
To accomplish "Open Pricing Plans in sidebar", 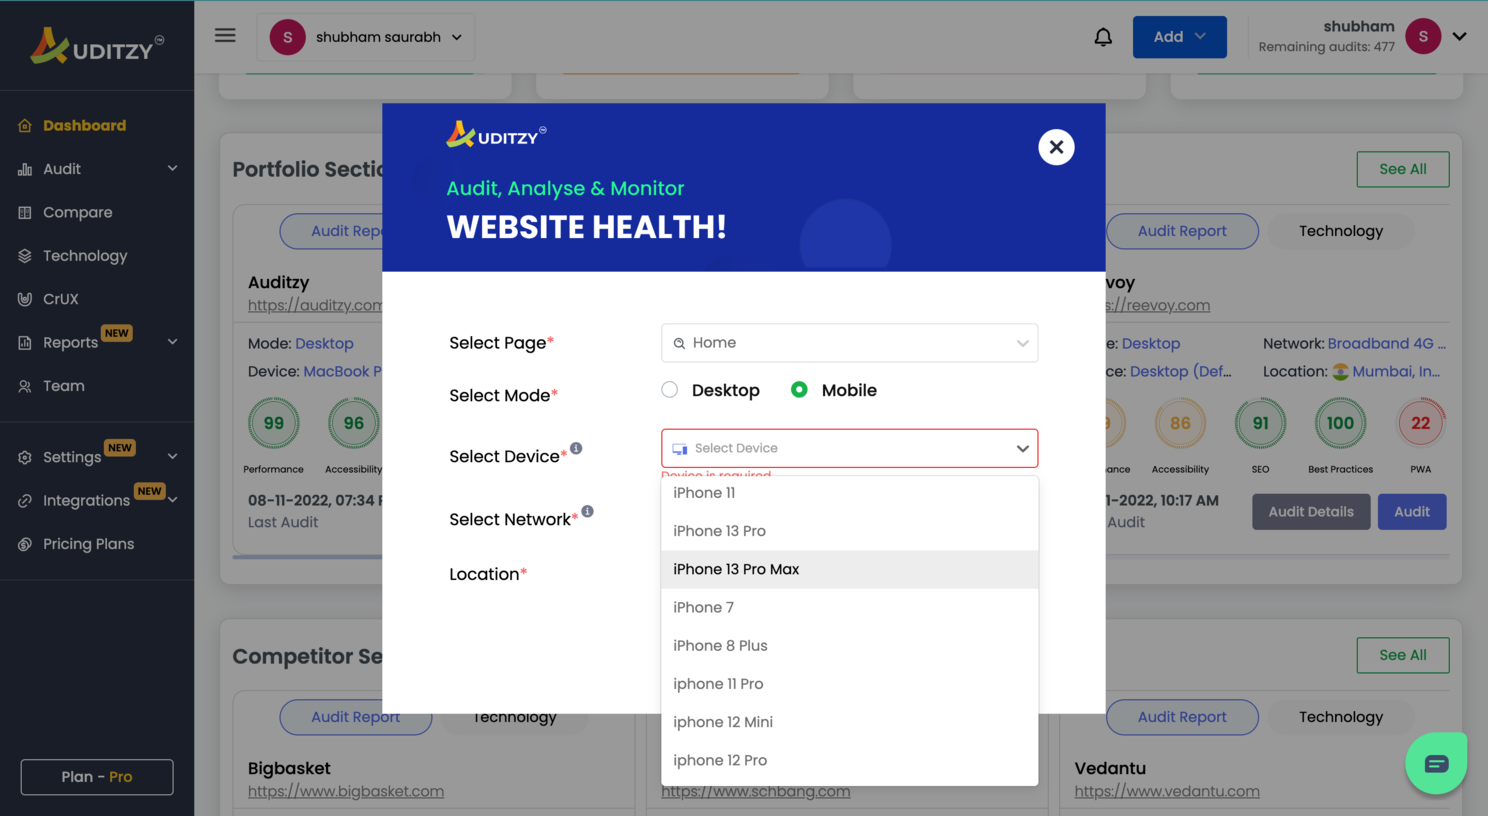I will [x=88, y=544].
